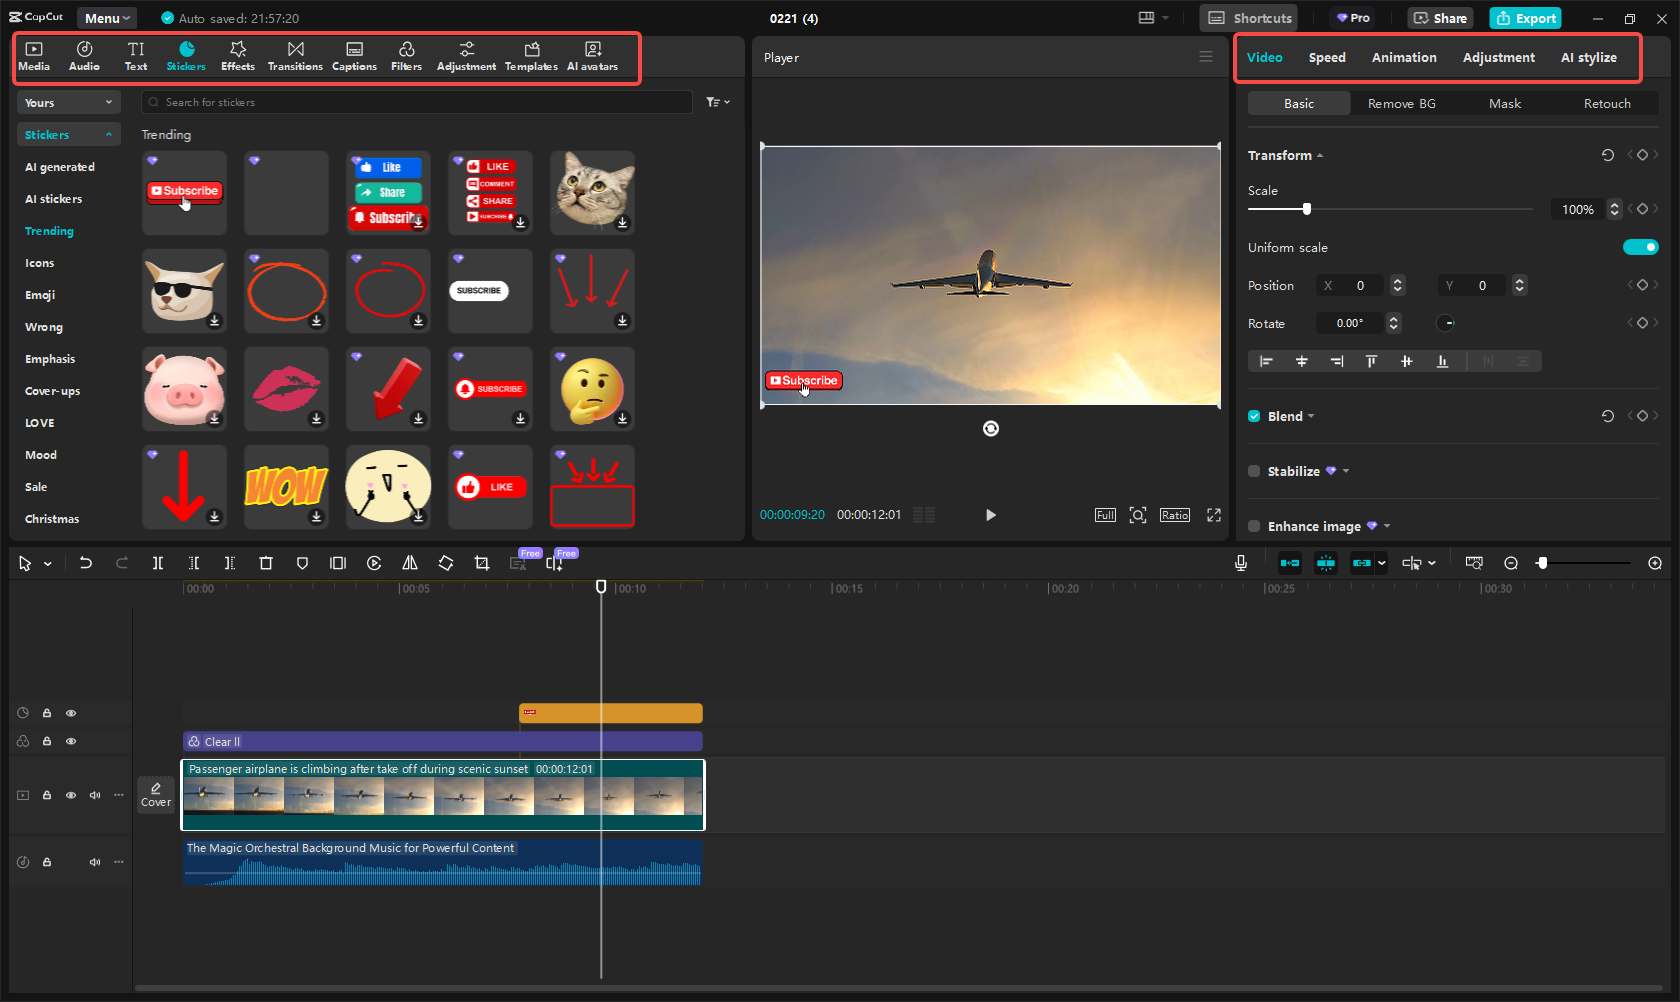The image size is (1680, 1002).
Task: Click the Voiceover microphone icon
Action: [1240, 563]
